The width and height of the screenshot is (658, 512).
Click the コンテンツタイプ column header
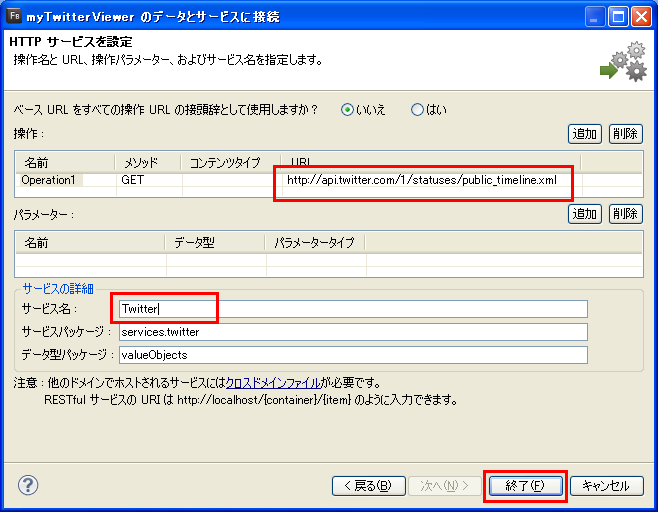(231, 162)
